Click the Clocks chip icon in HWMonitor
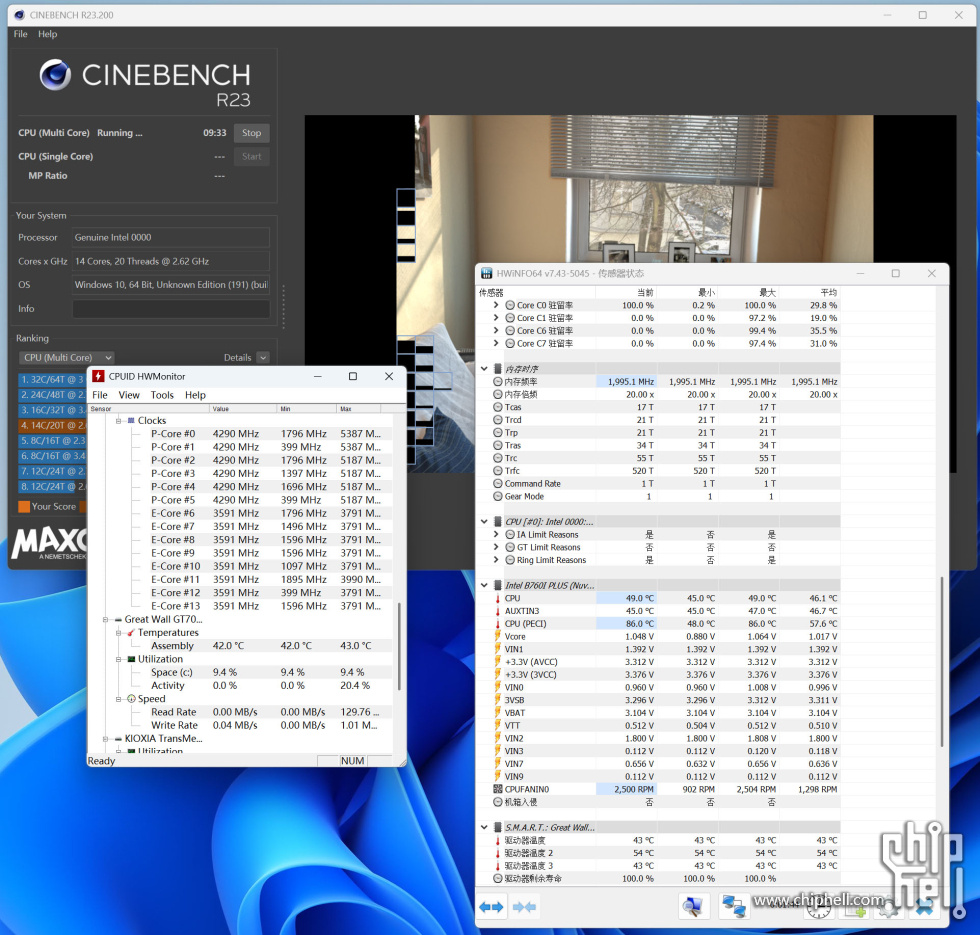 pyautogui.click(x=131, y=421)
